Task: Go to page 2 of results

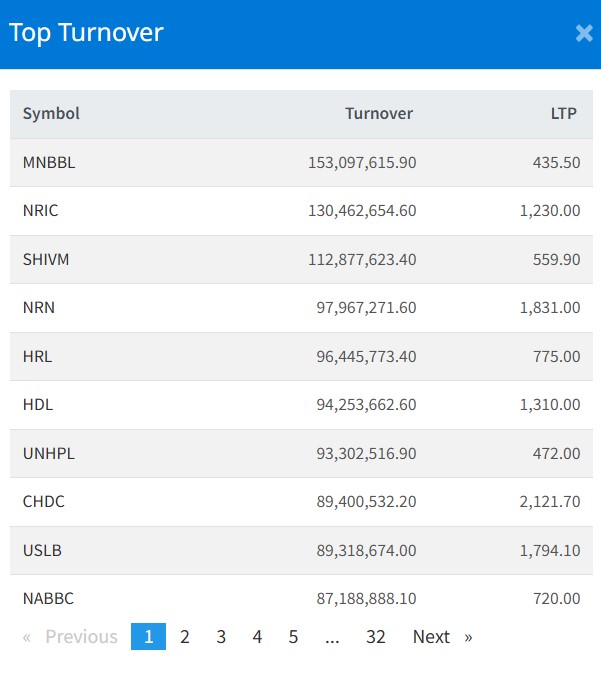Action: point(185,637)
